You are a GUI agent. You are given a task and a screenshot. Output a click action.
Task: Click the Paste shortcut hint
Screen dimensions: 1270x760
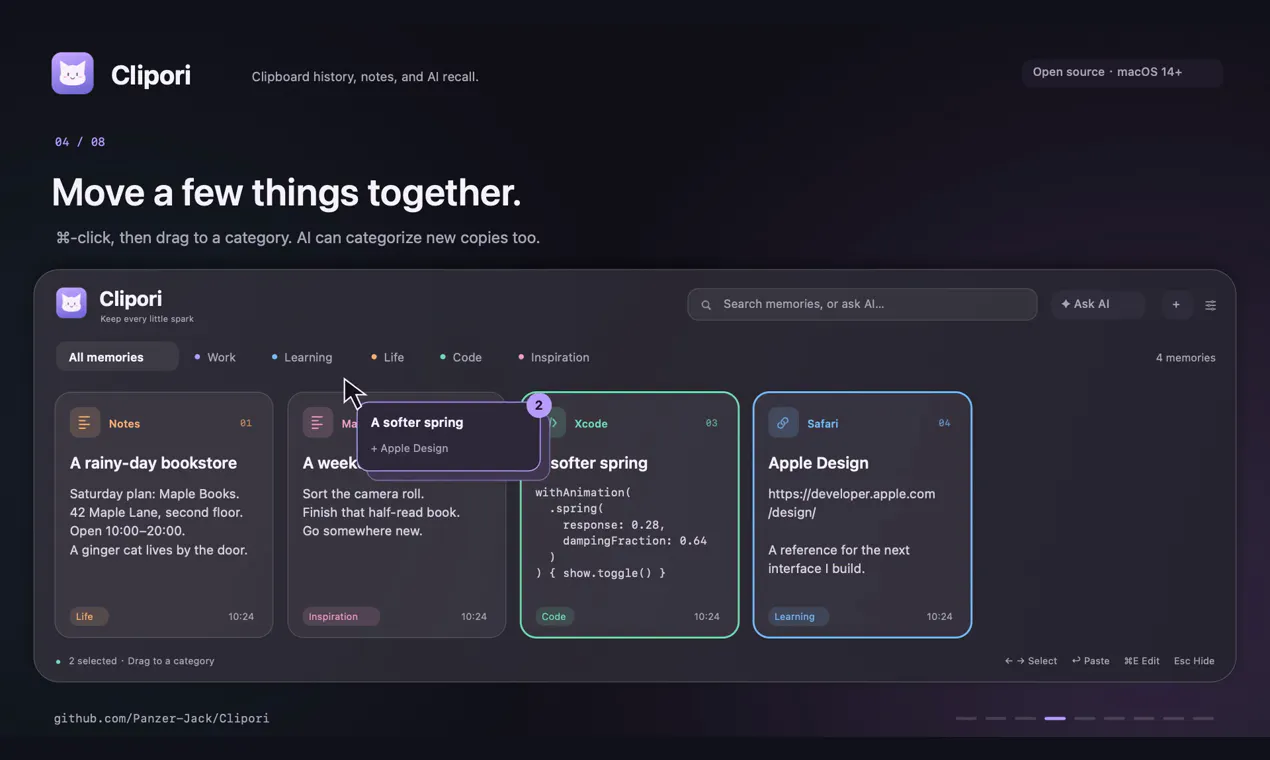click(1090, 661)
